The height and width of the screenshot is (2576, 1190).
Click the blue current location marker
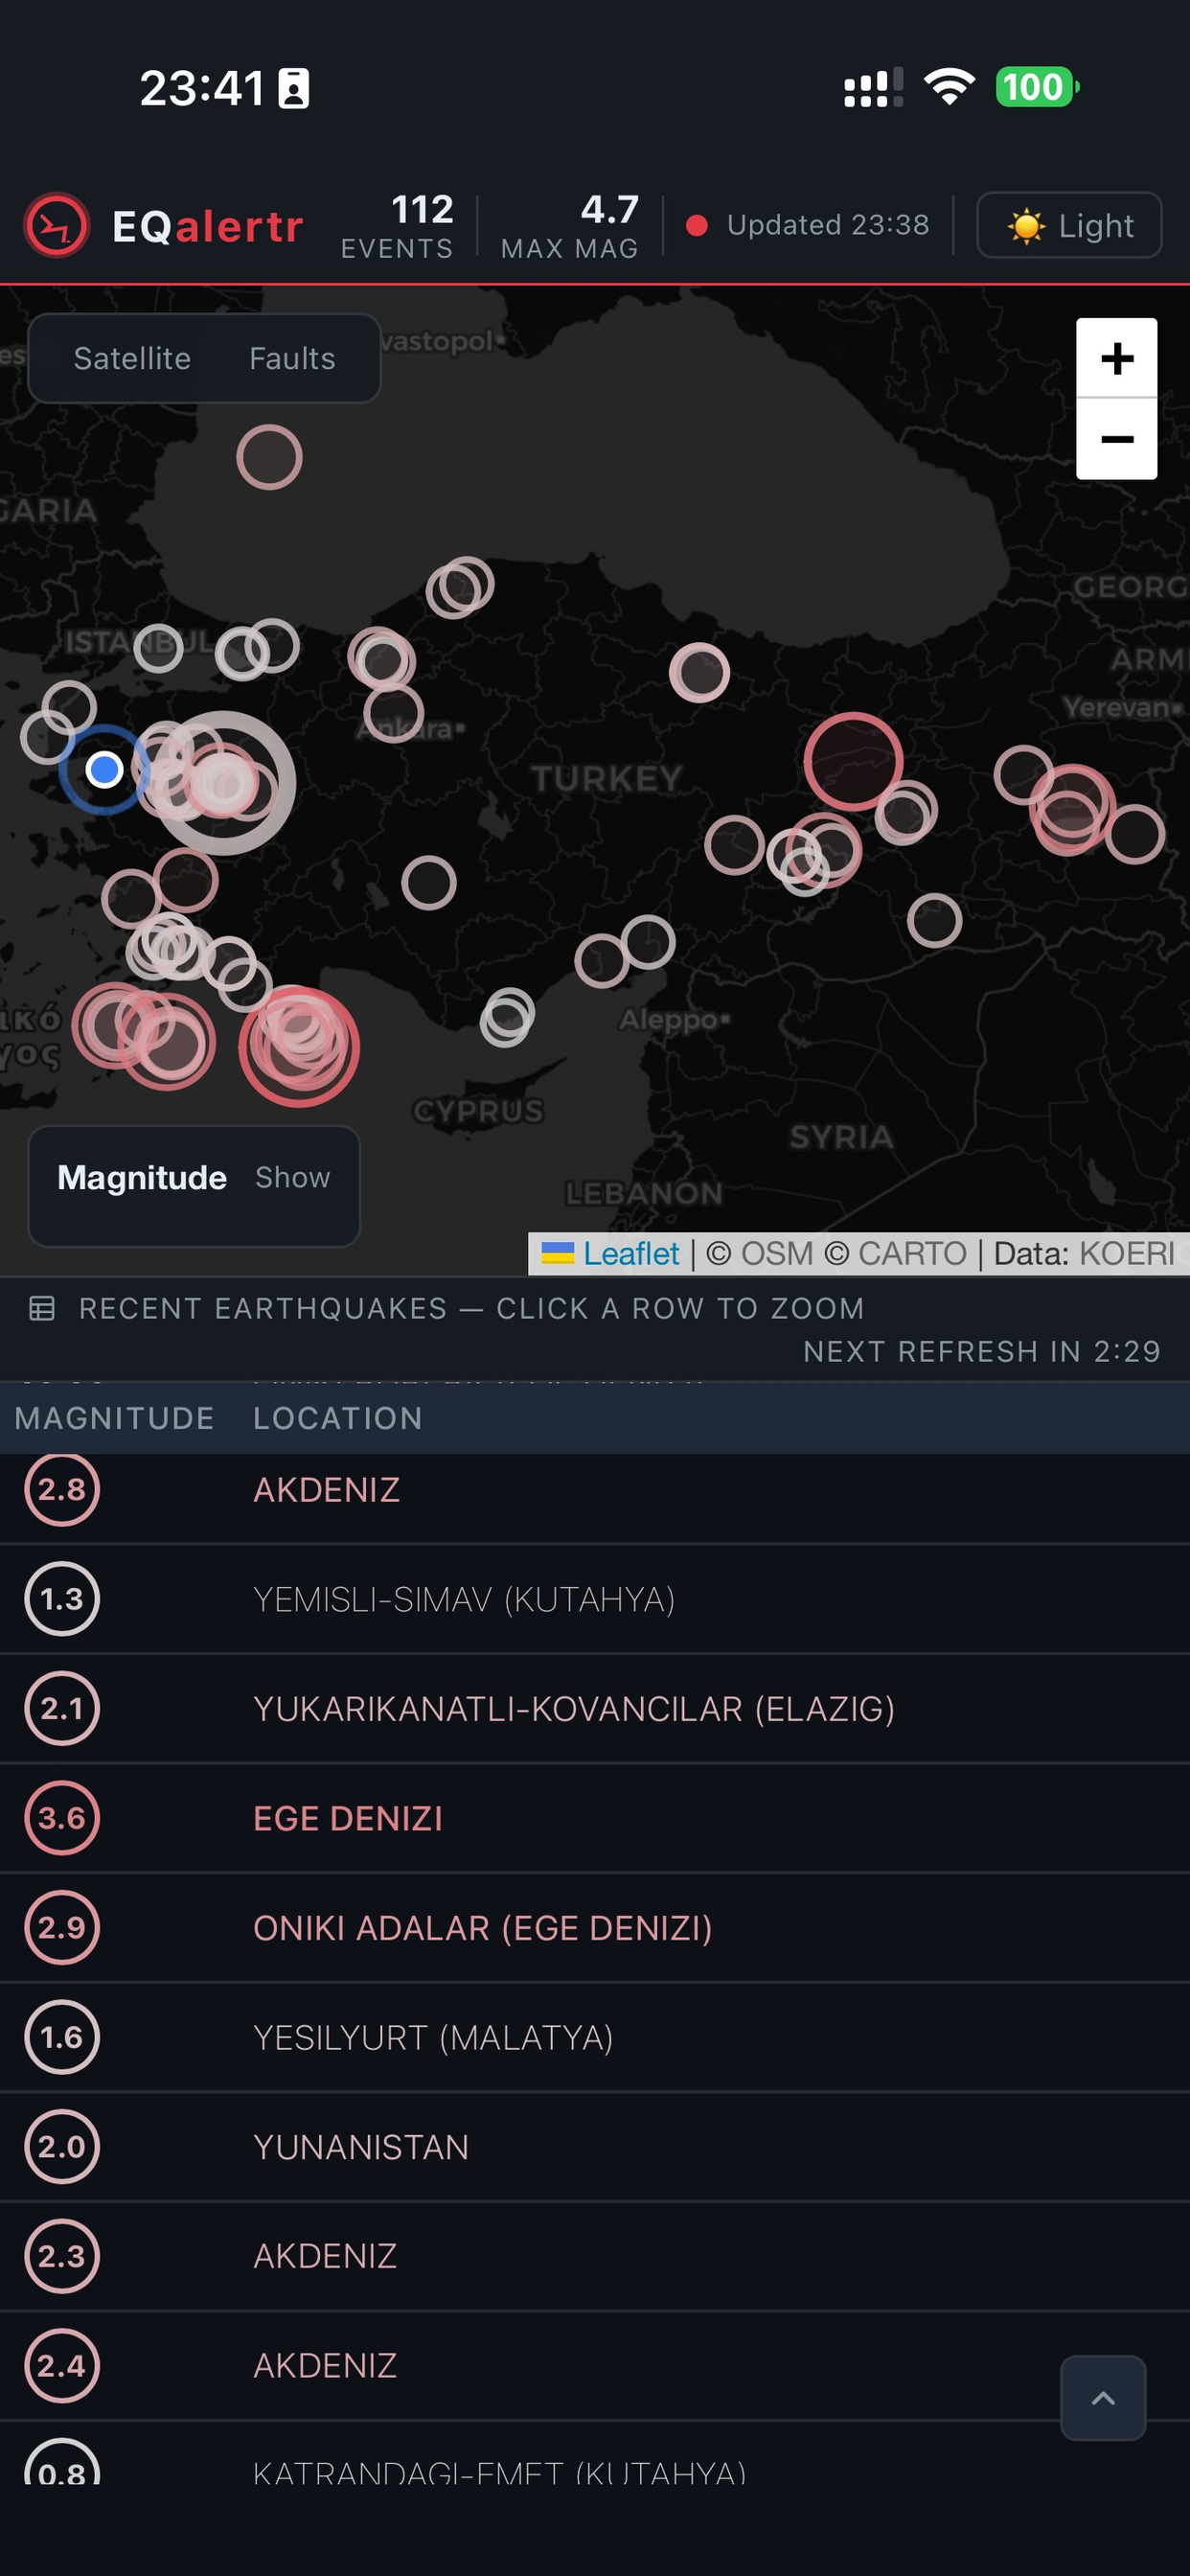[104, 770]
